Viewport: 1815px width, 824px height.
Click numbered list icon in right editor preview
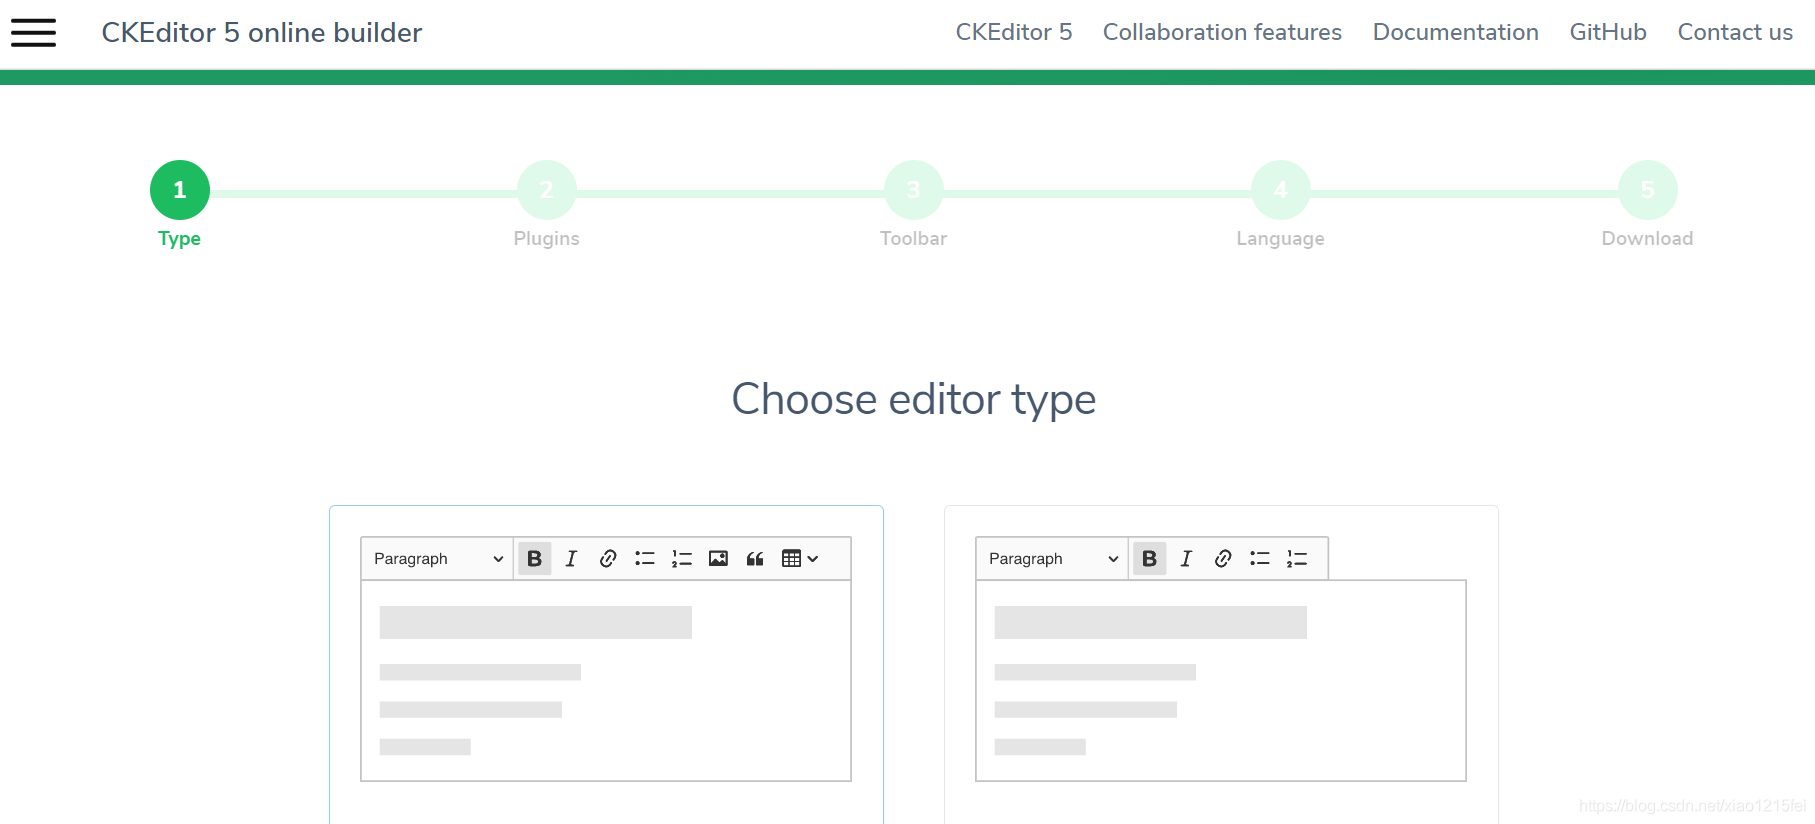pyautogui.click(x=1297, y=559)
